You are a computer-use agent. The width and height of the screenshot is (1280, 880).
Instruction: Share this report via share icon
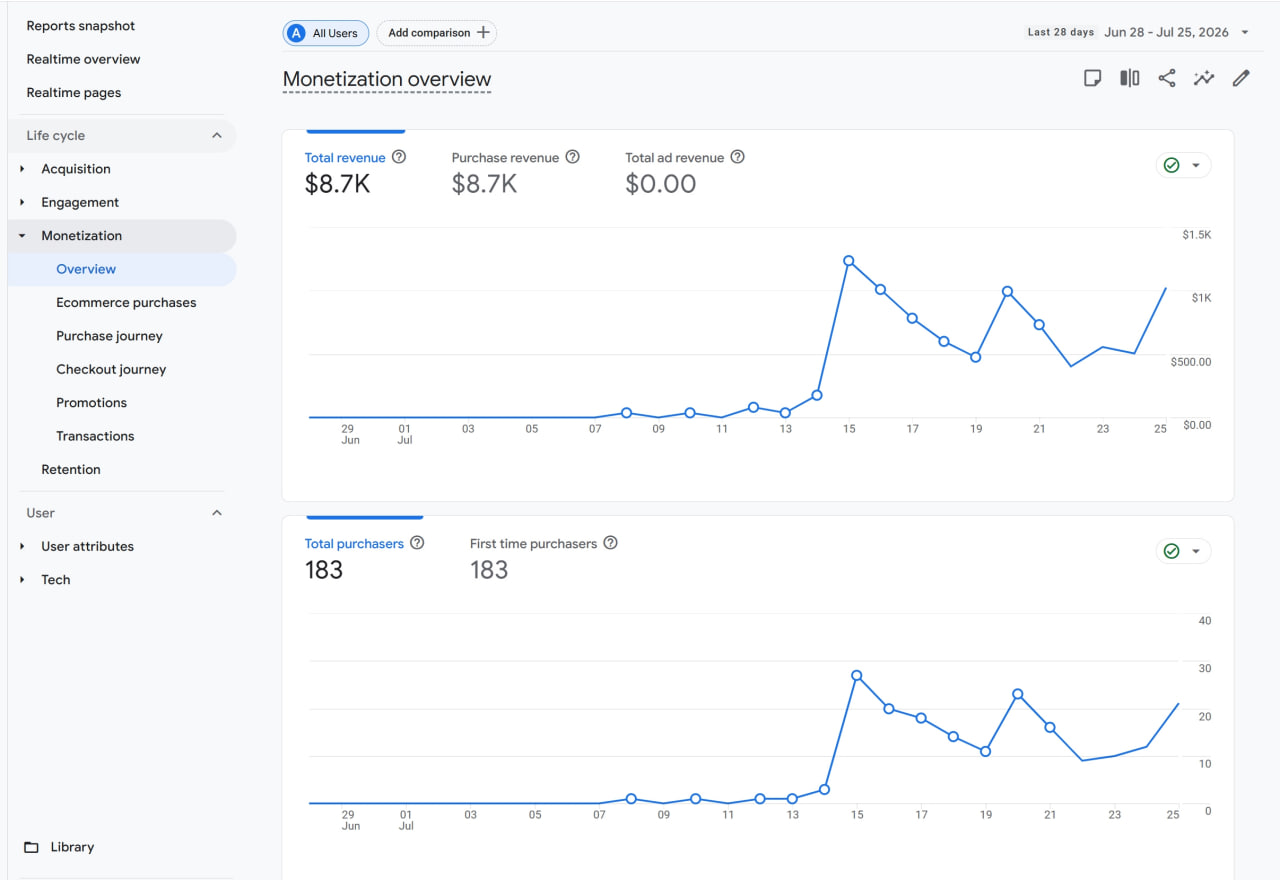[x=1167, y=78]
